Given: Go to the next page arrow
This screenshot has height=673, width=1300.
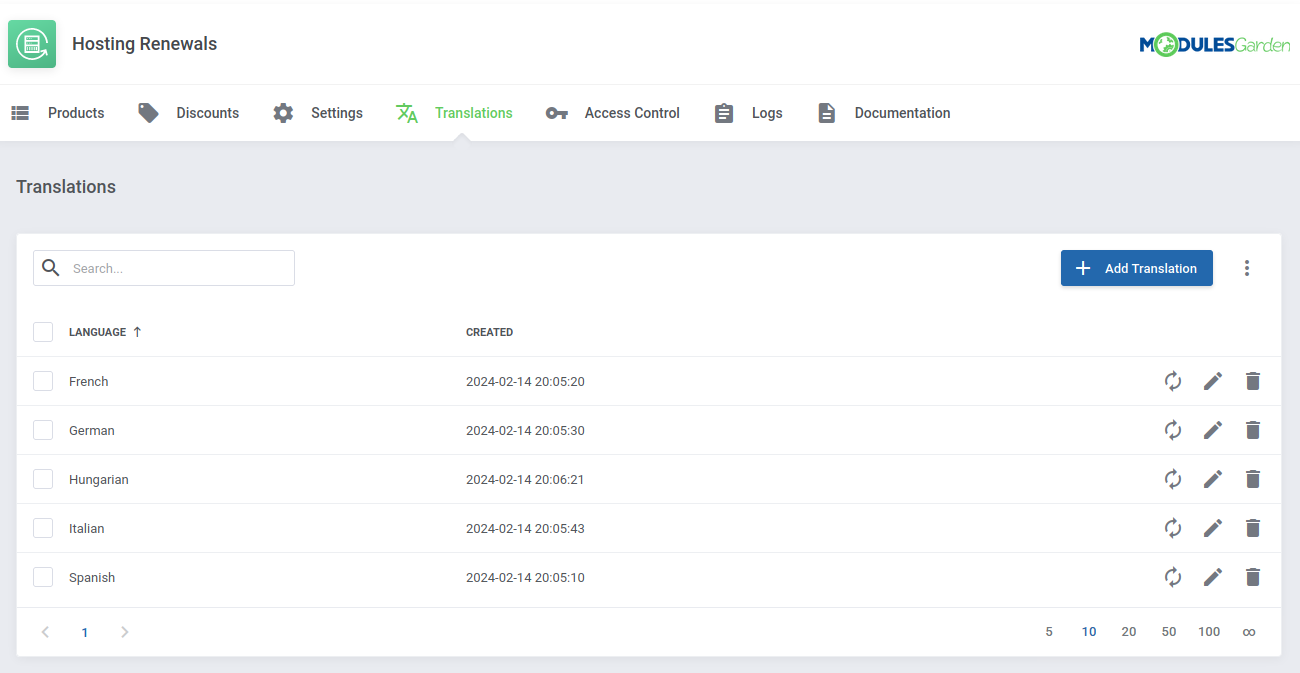Looking at the screenshot, I should [x=125, y=632].
